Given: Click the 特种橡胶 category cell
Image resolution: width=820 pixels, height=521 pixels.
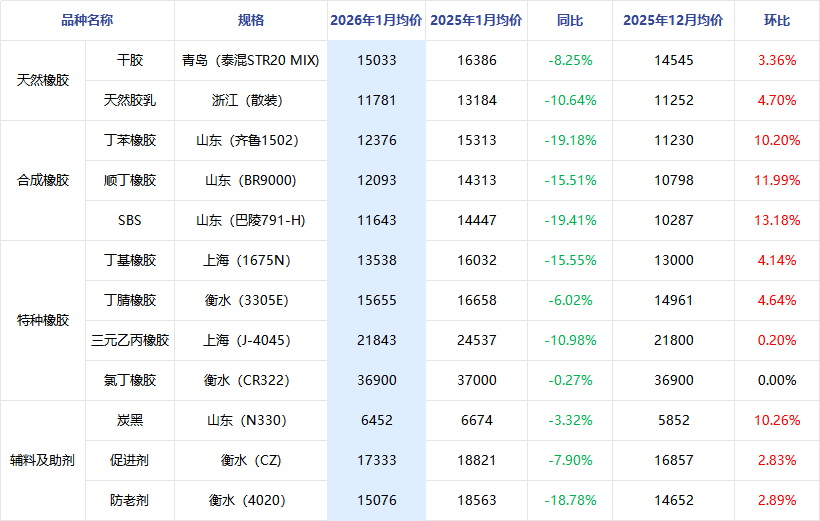Looking at the screenshot, I should click(x=44, y=320).
